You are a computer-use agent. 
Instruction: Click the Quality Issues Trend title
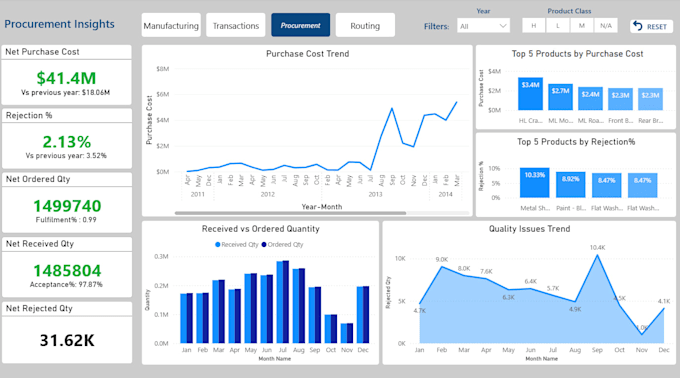[530, 229]
